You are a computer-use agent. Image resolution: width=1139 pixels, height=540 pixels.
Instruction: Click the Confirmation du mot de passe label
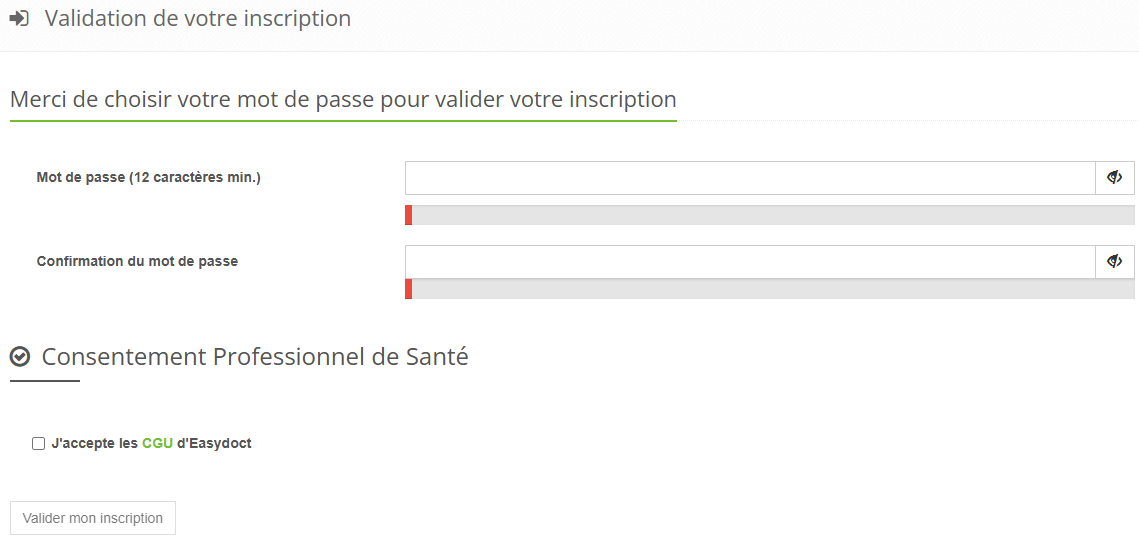click(137, 262)
